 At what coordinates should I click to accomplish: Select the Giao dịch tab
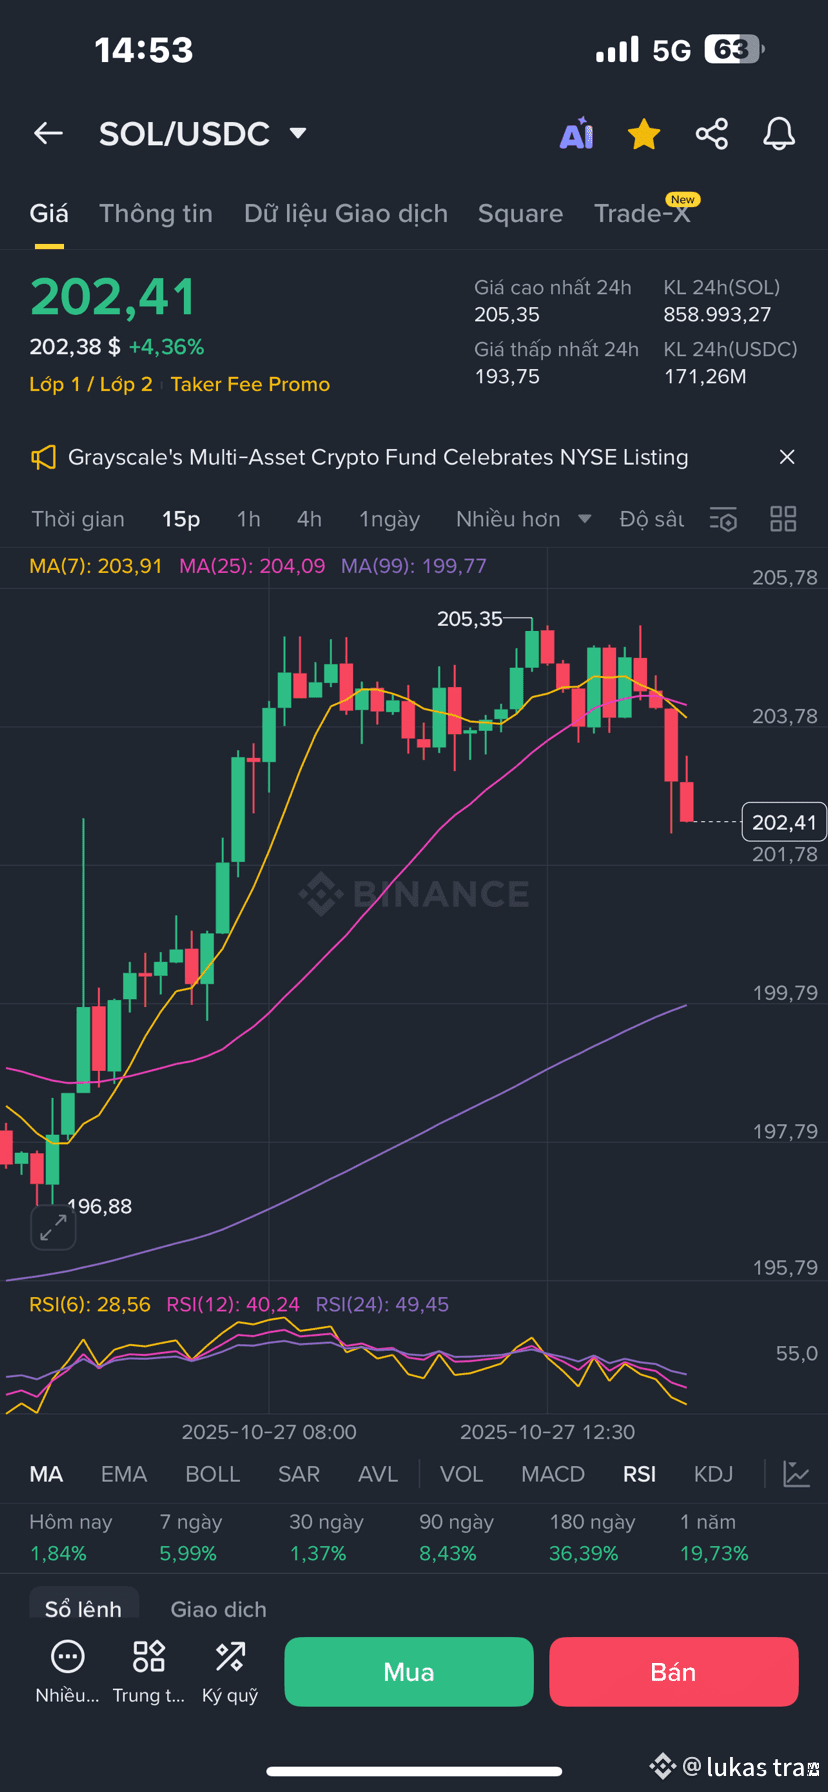pos(218,1609)
